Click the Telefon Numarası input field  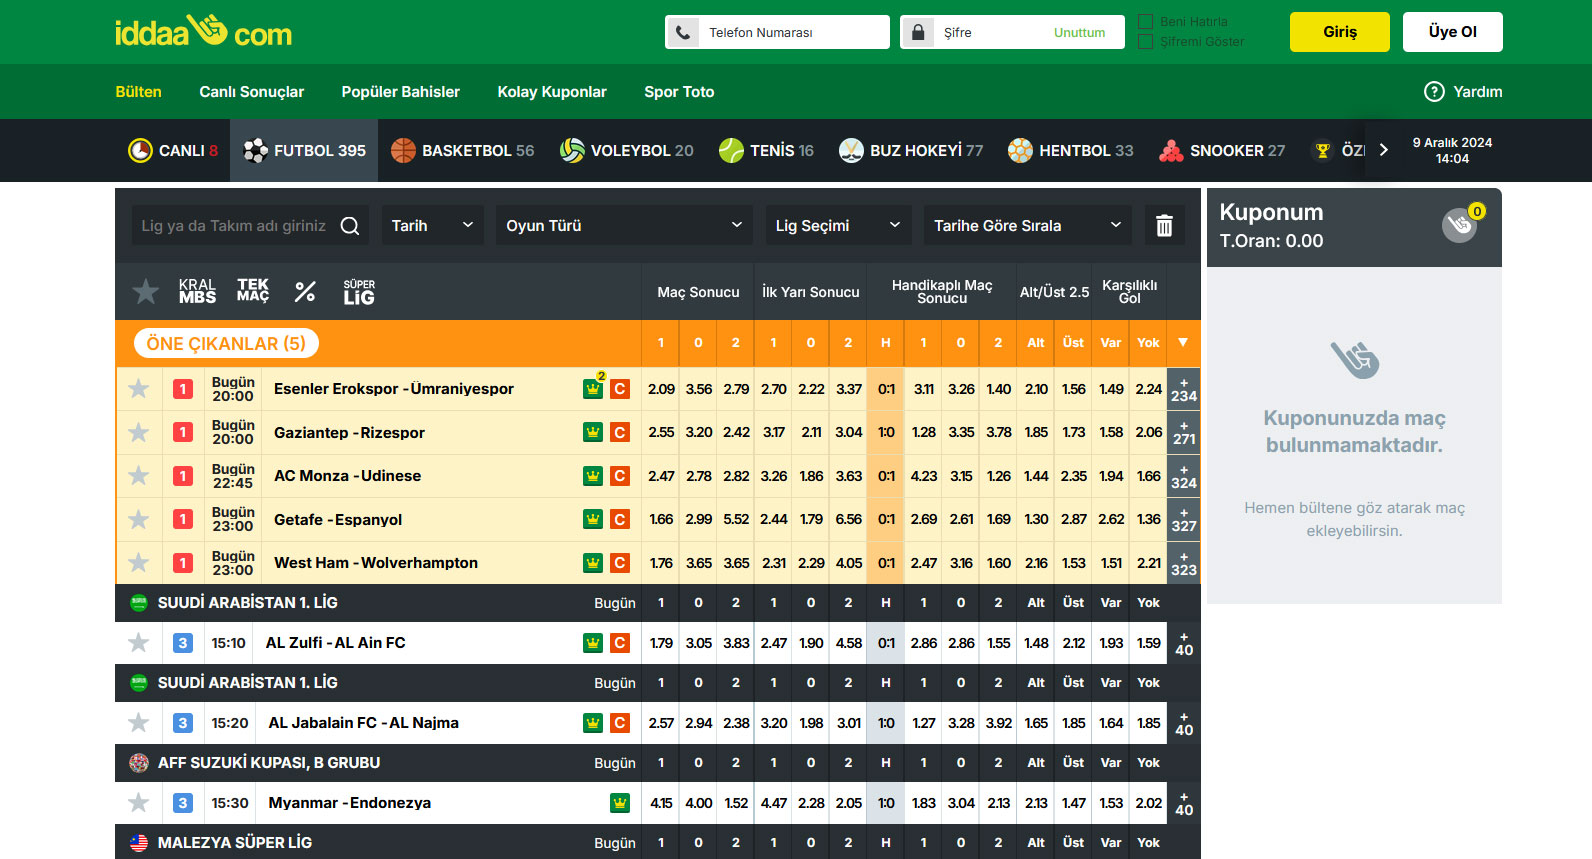click(x=777, y=32)
